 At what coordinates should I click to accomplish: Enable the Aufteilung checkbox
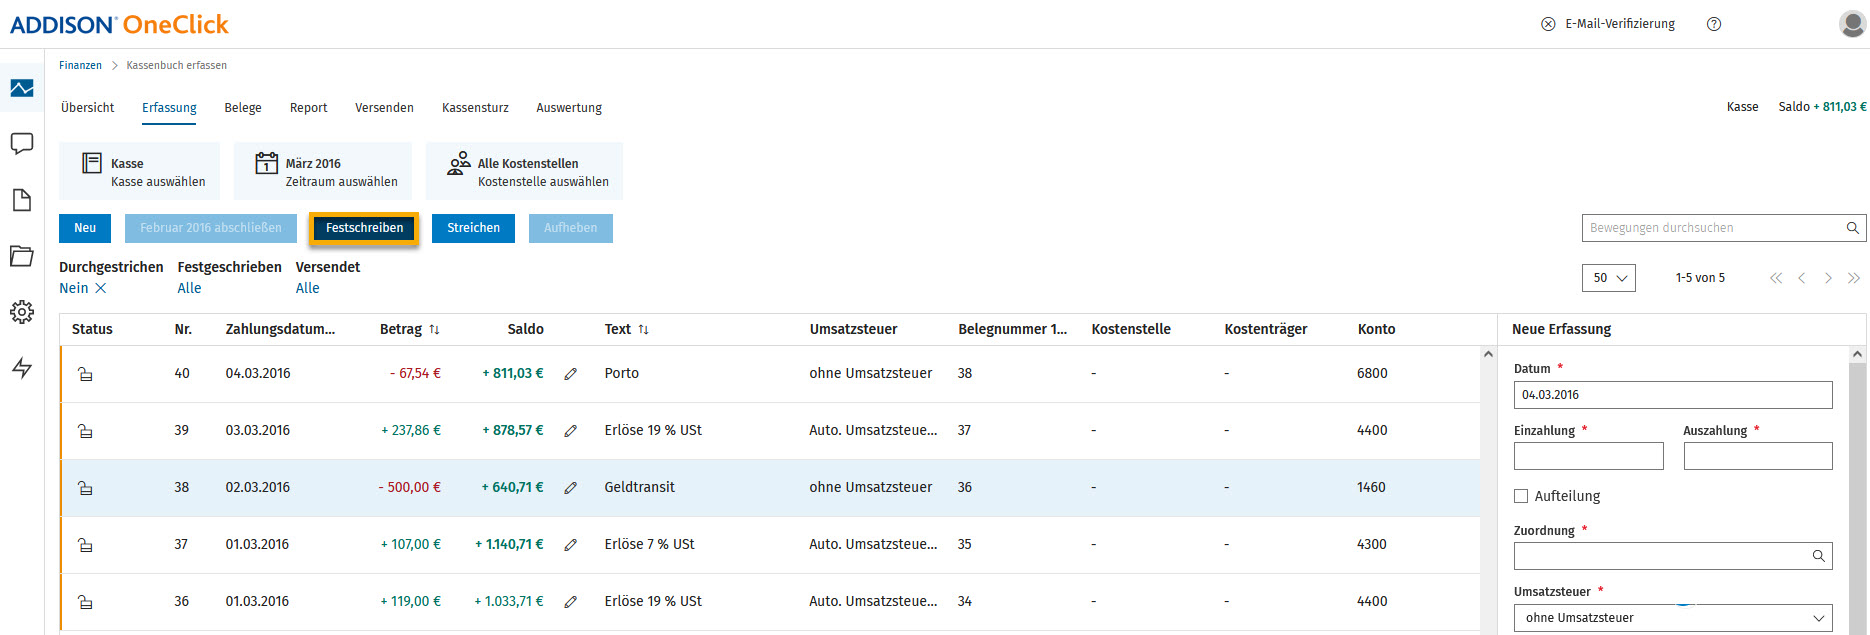coord(1521,496)
